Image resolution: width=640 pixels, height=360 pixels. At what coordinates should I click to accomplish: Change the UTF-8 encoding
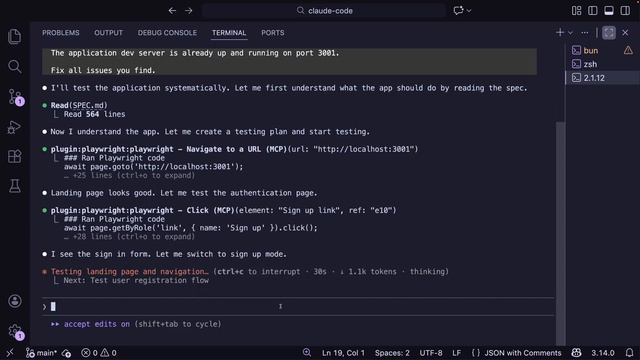point(431,353)
